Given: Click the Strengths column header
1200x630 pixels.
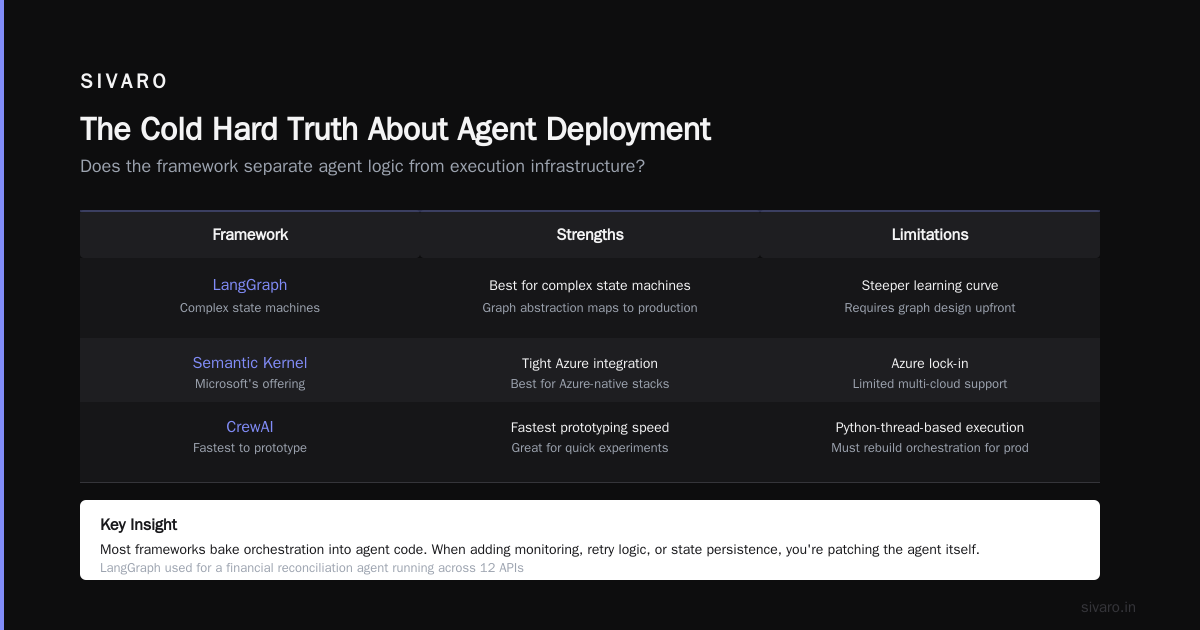Looking at the screenshot, I should pos(590,235).
